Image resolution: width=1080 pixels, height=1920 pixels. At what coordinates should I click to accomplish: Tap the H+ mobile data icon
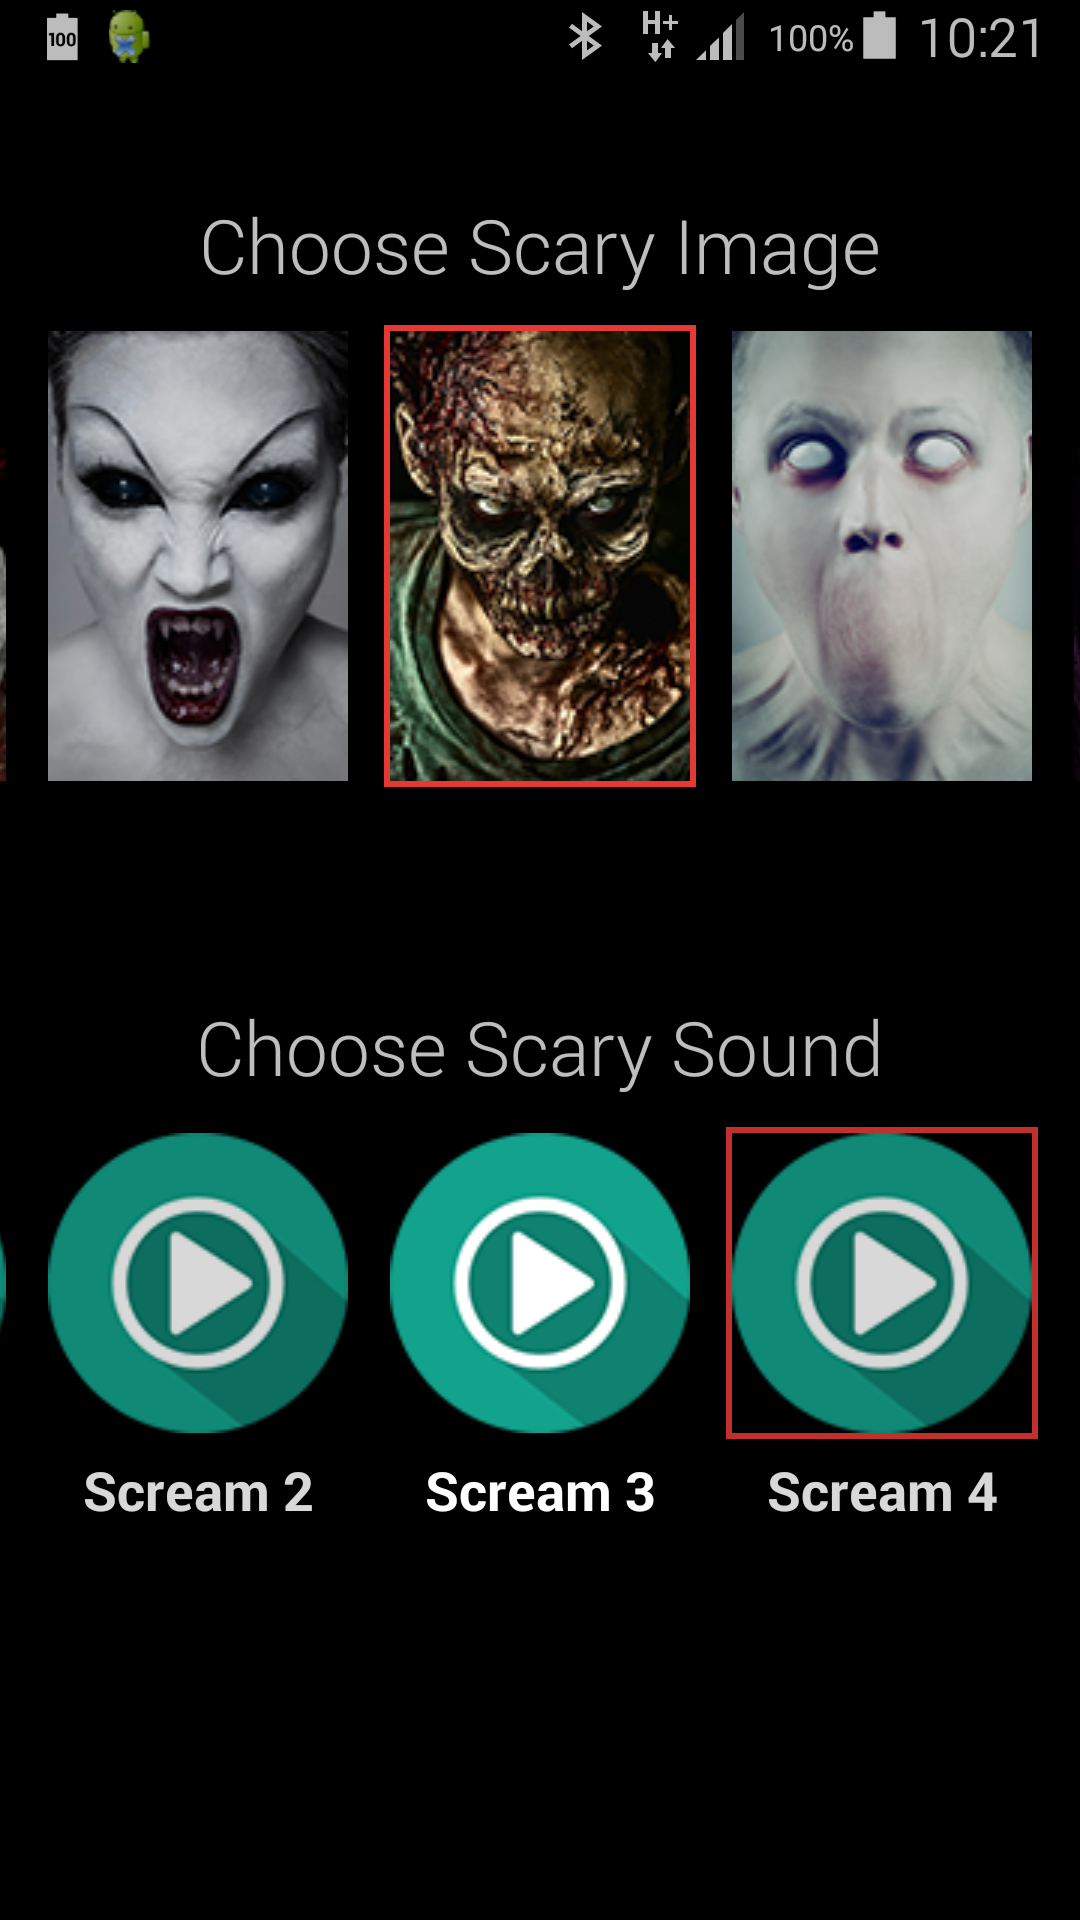click(x=660, y=36)
